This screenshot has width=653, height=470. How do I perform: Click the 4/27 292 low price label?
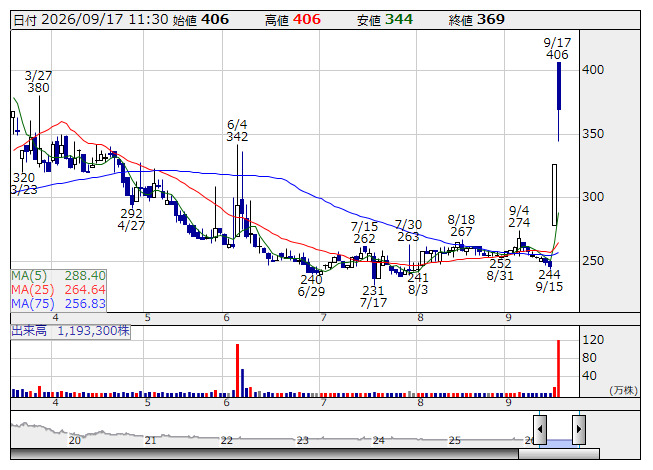131,219
